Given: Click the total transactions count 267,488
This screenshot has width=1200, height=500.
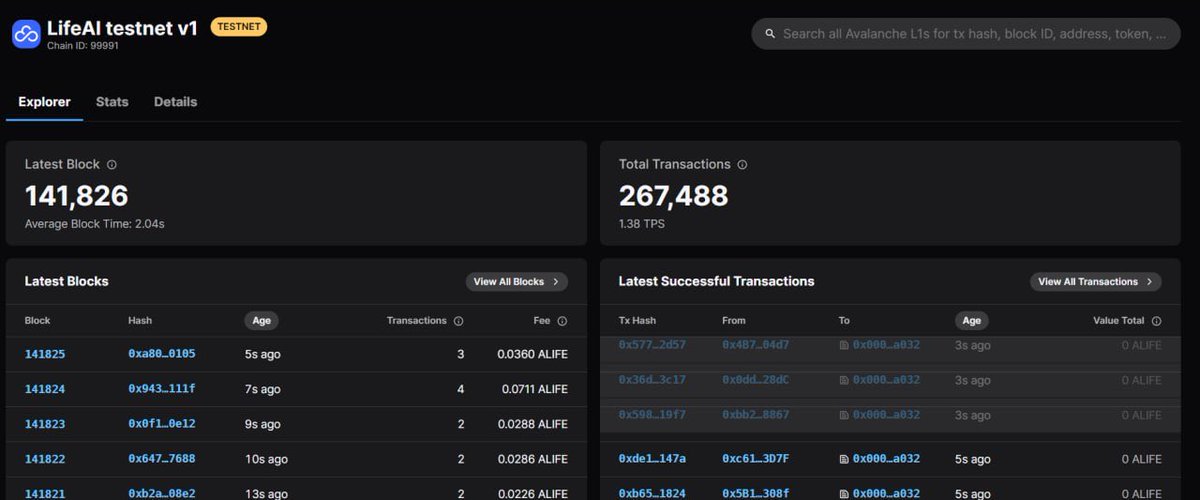Looking at the screenshot, I should (673, 196).
